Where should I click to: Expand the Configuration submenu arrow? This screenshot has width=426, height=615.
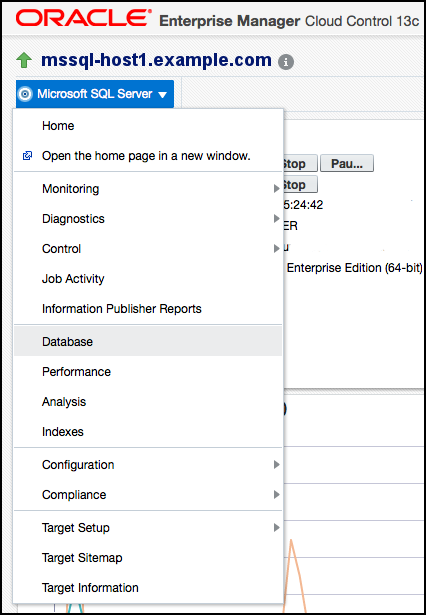[x=277, y=465]
